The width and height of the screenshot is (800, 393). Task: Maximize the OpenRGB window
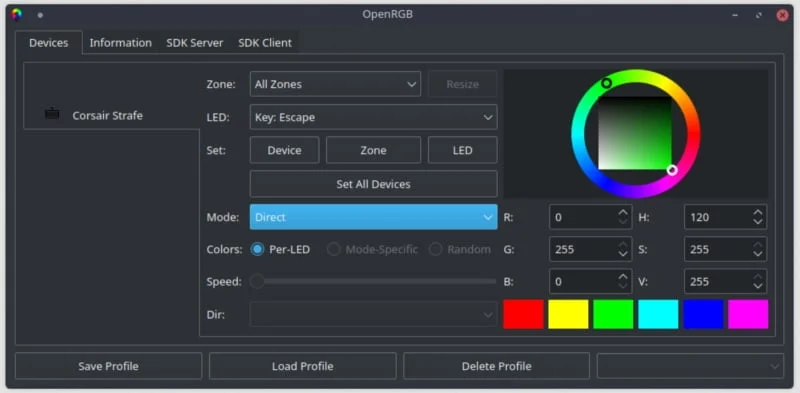[x=759, y=15]
